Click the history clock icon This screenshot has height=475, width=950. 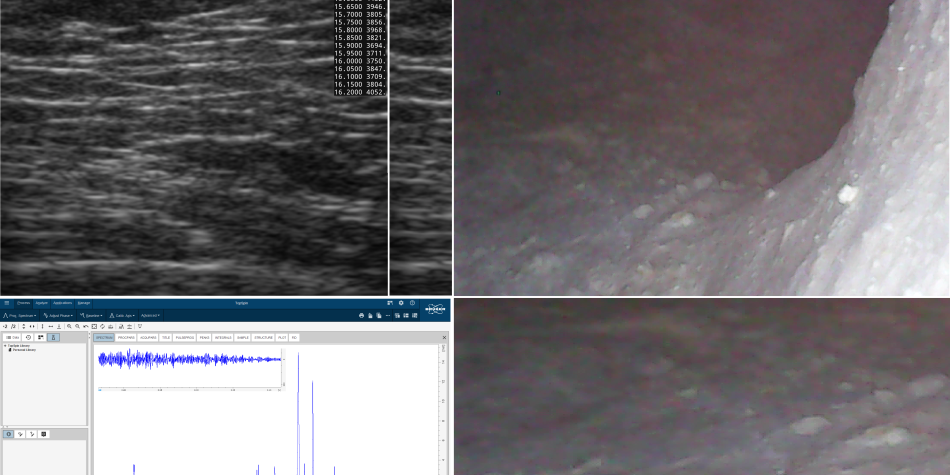pyautogui.click(x=28, y=337)
